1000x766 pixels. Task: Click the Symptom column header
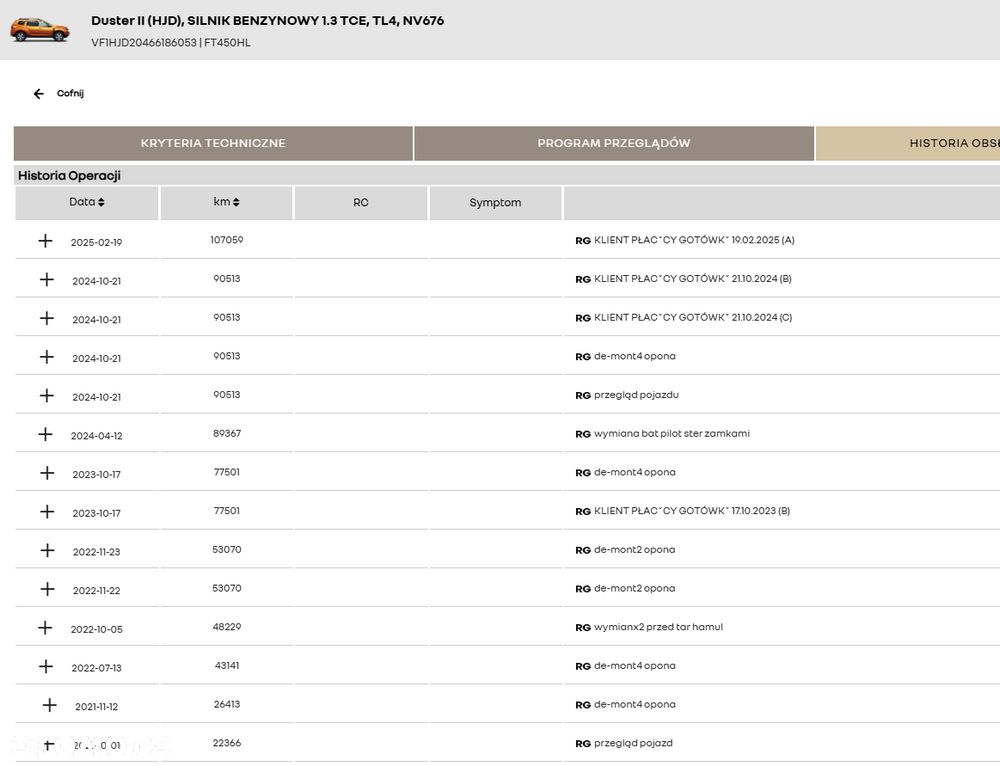[x=495, y=203]
